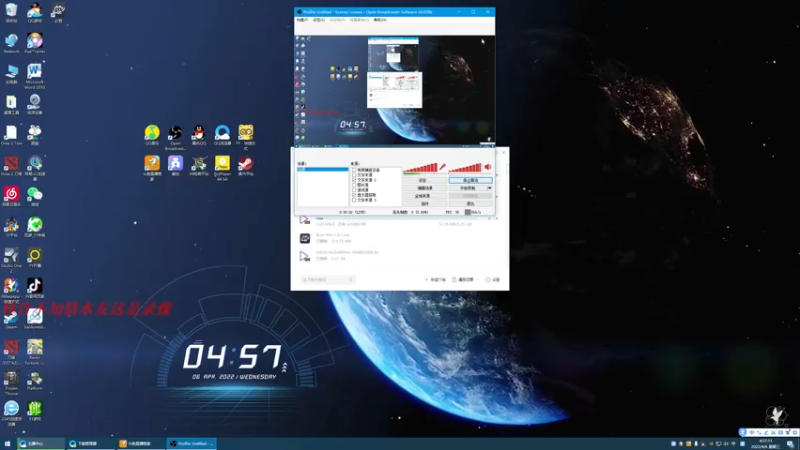Toggle the 显示器获取 source checkbox in OBS

[354, 195]
